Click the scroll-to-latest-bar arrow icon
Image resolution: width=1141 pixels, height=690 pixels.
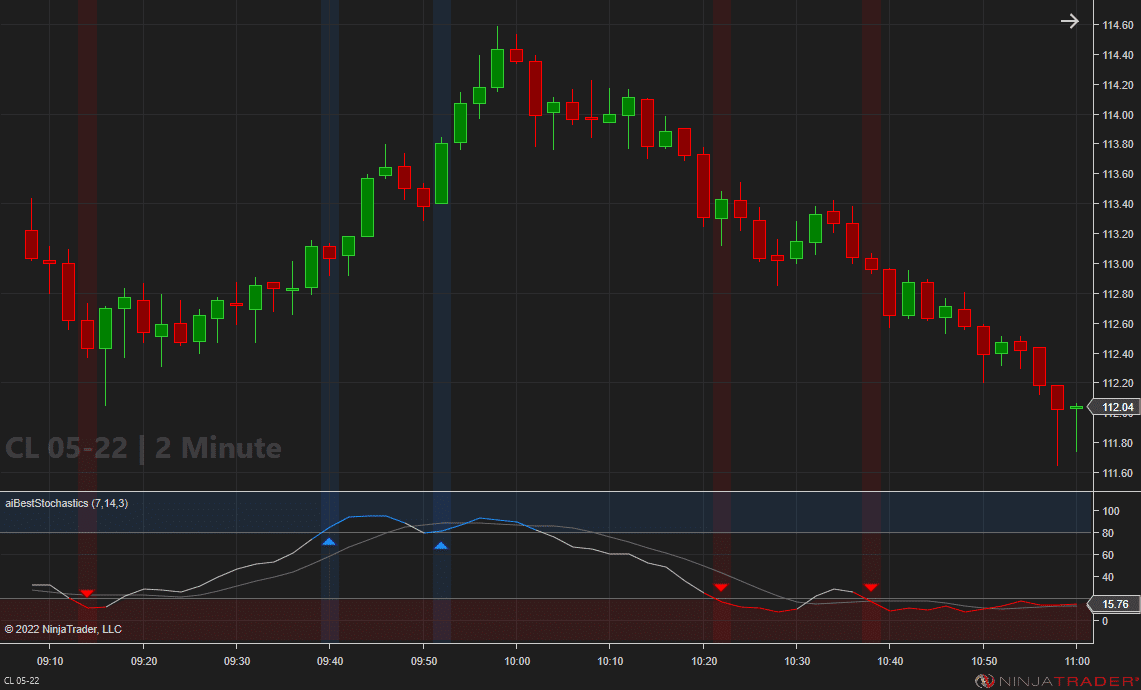pyautogui.click(x=1070, y=20)
